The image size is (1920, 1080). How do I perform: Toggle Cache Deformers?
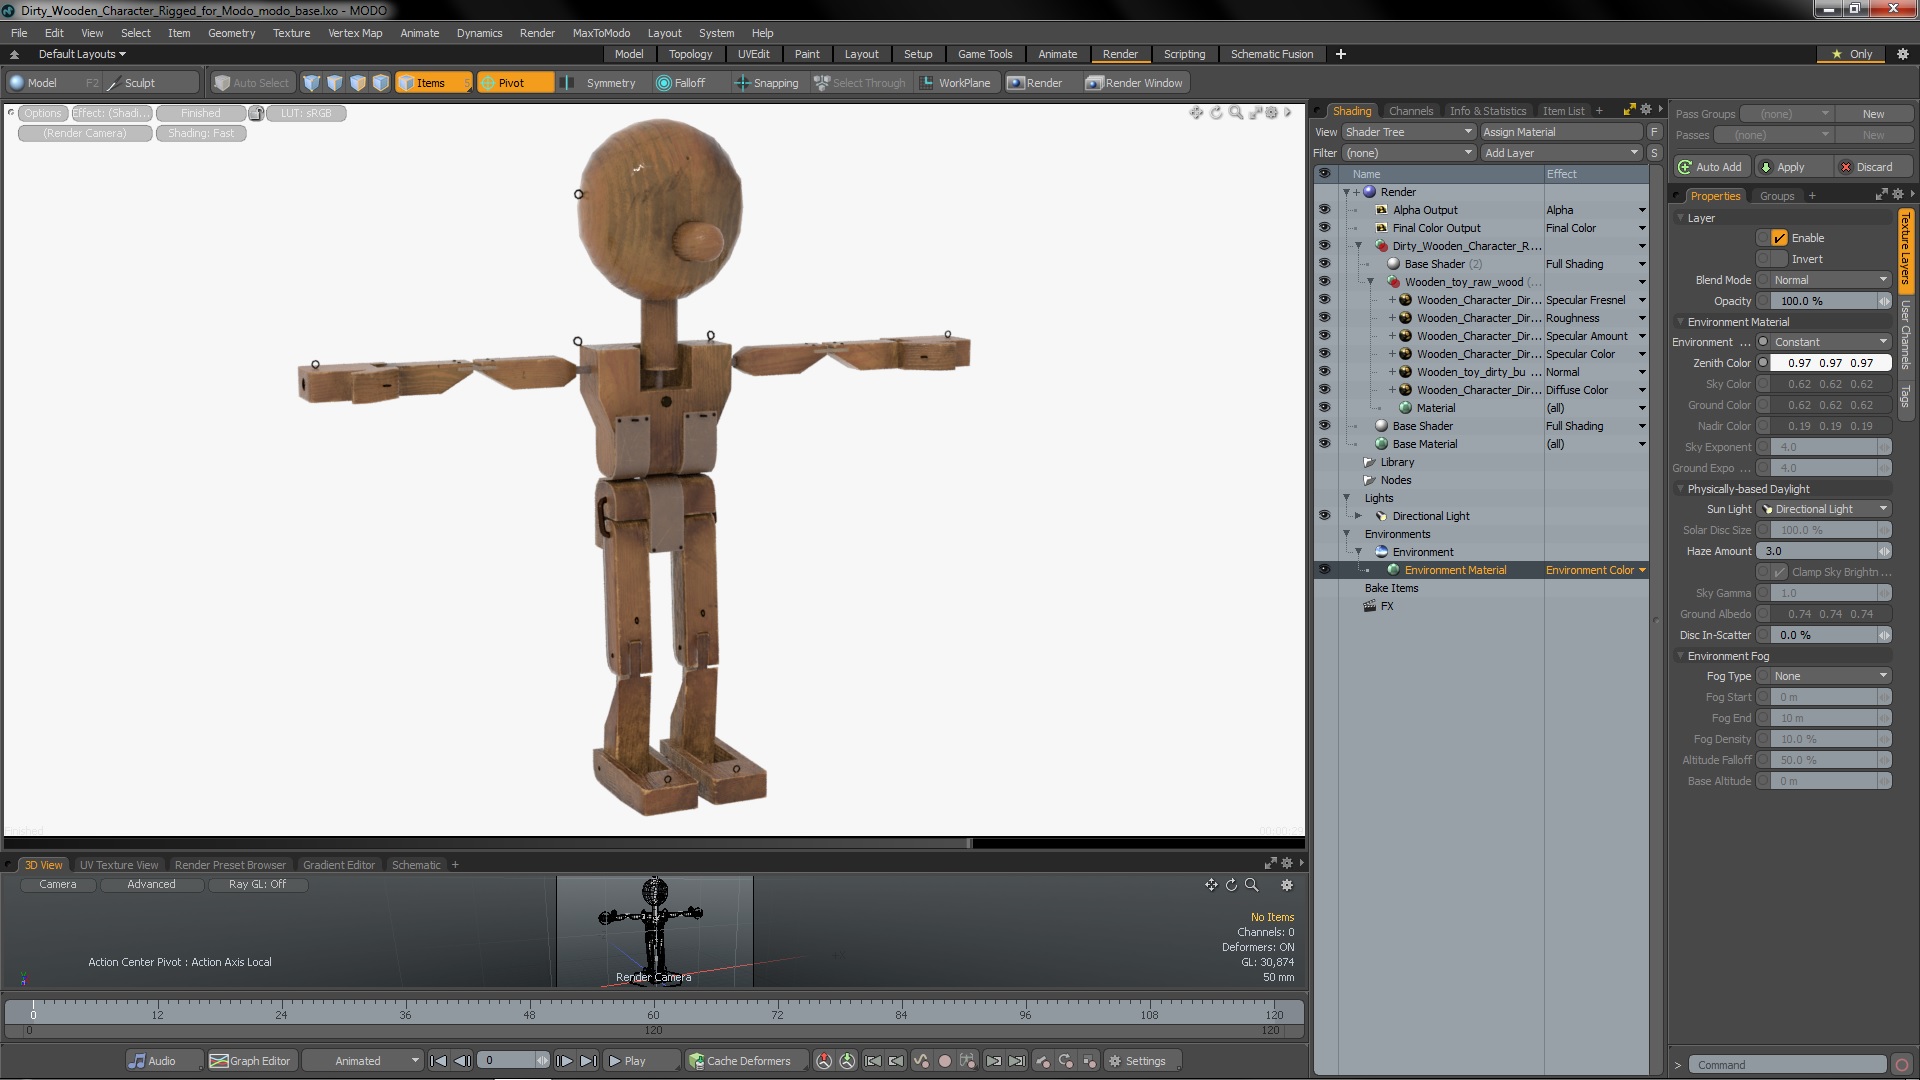(x=746, y=1061)
